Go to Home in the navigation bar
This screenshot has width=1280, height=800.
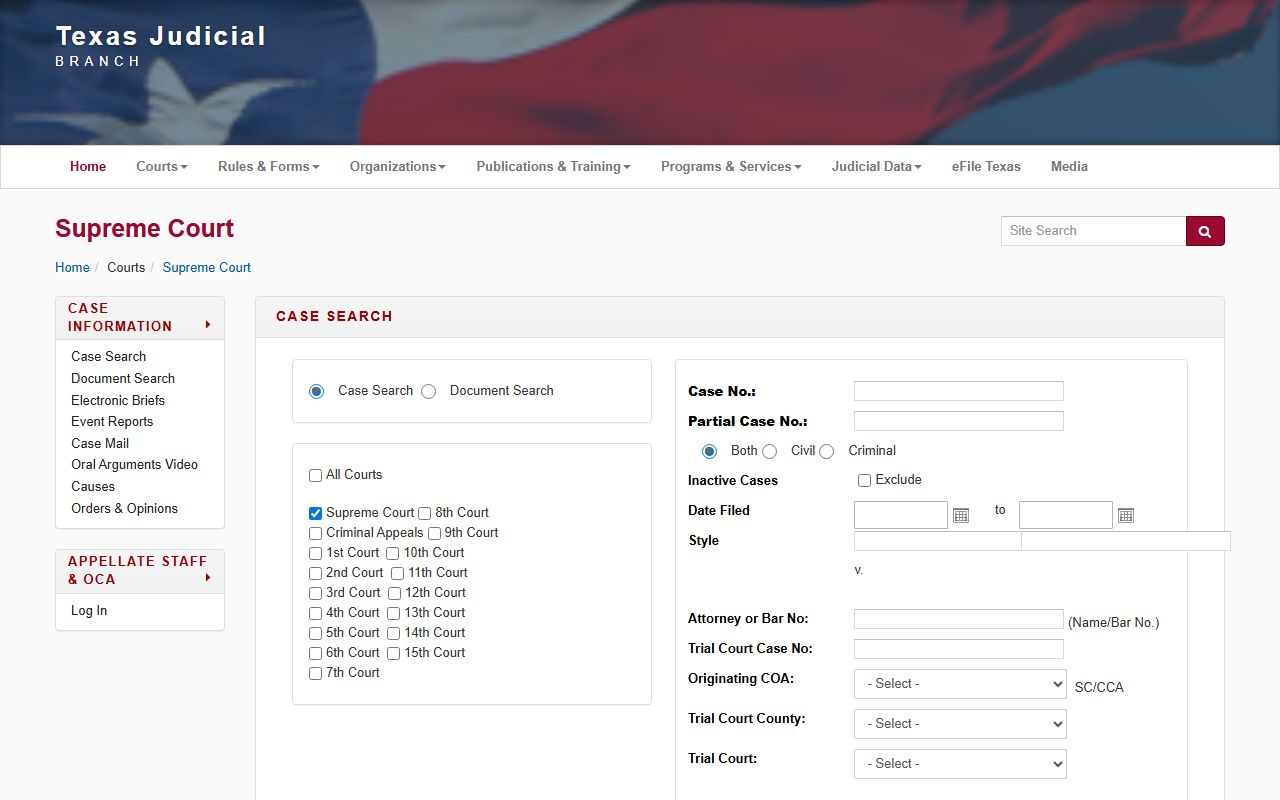pyautogui.click(x=88, y=167)
